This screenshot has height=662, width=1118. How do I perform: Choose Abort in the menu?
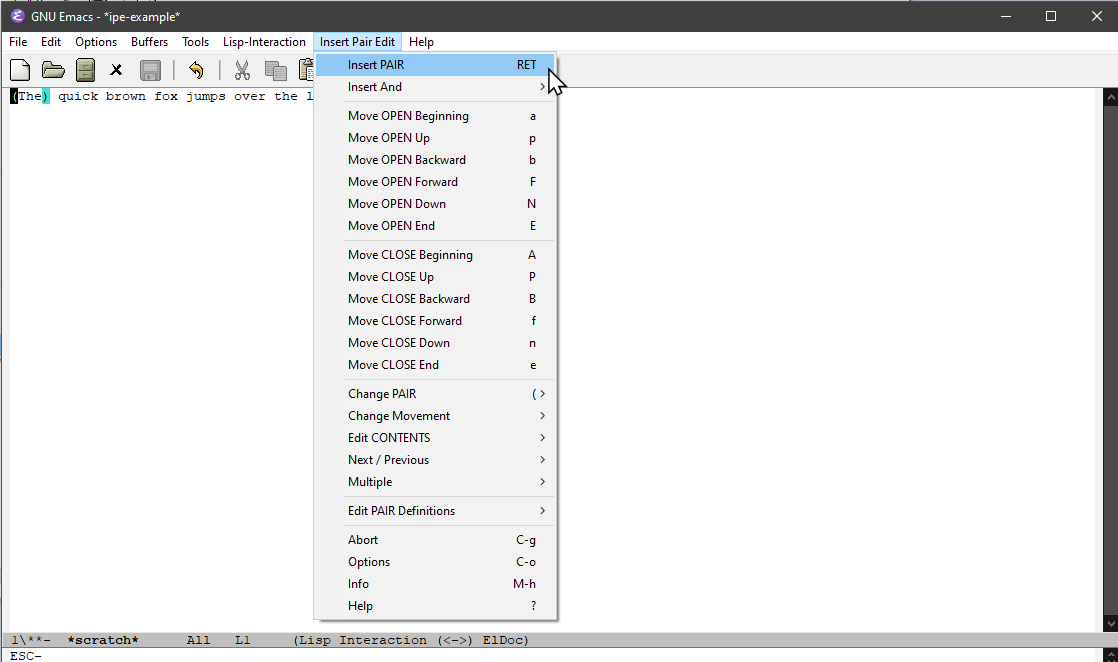coord(435,540)
